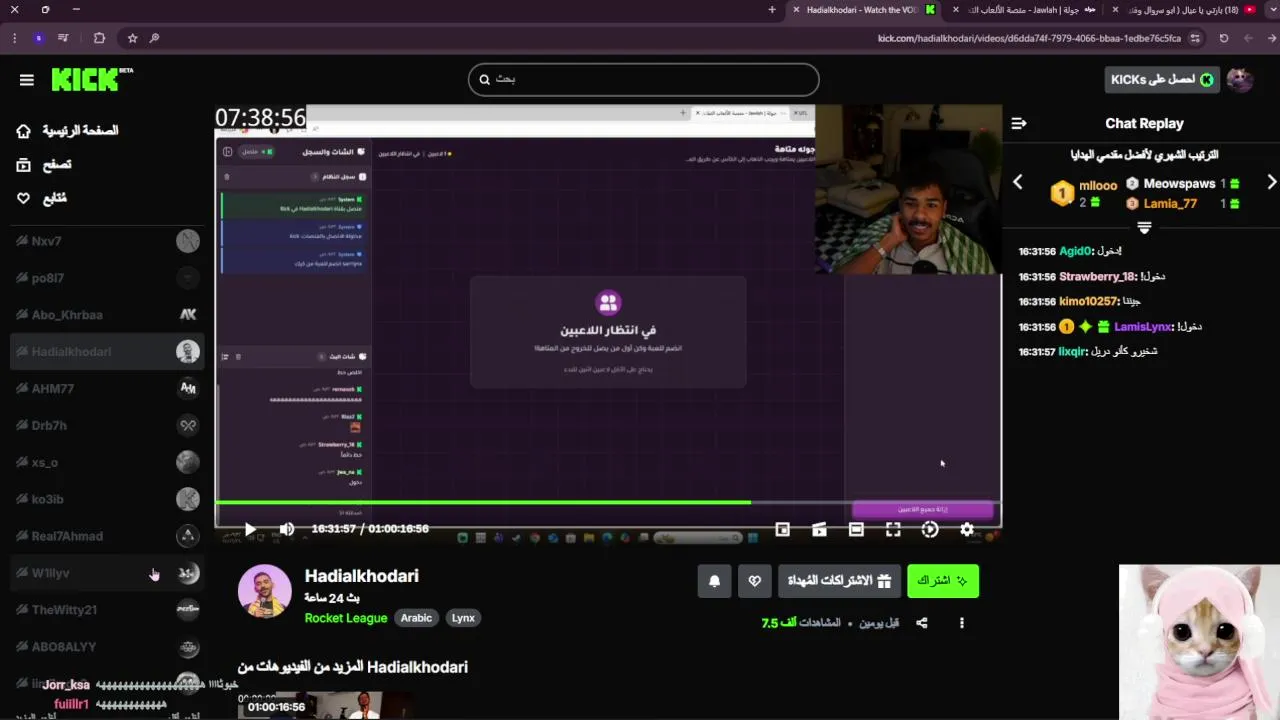Click the Get KICKs button

(1162, 79)
